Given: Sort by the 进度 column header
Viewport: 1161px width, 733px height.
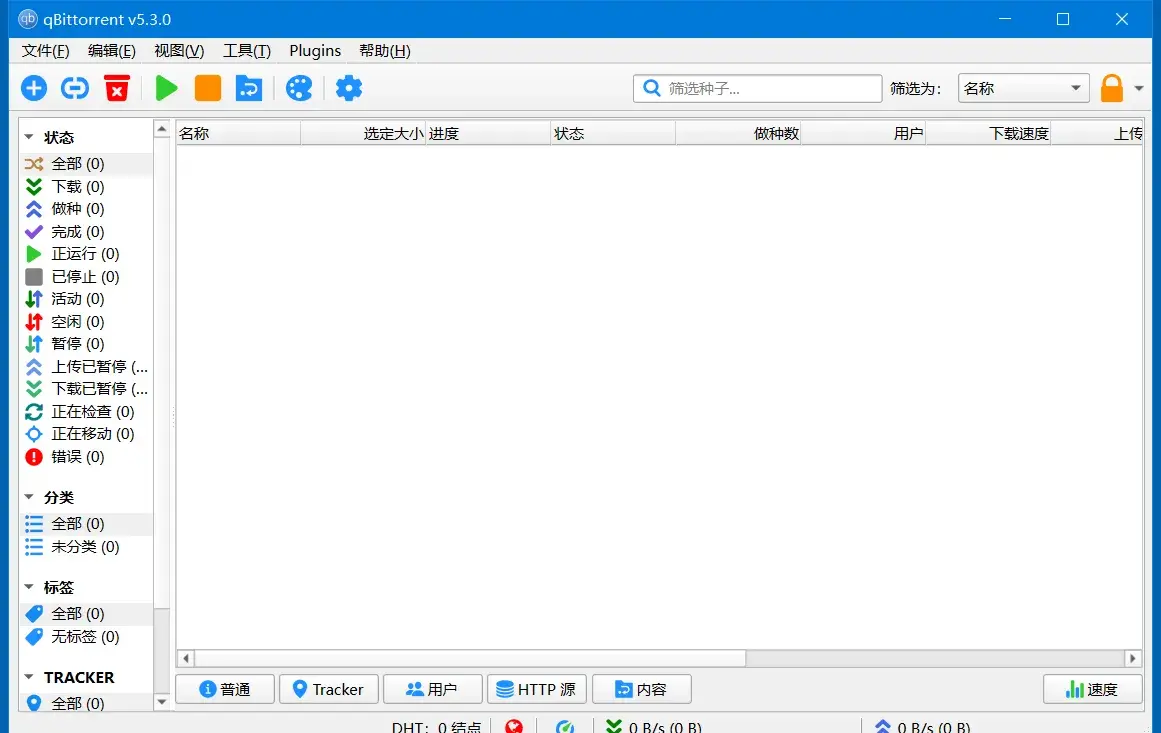Looking at the screenshot, I should click(489, 133).
